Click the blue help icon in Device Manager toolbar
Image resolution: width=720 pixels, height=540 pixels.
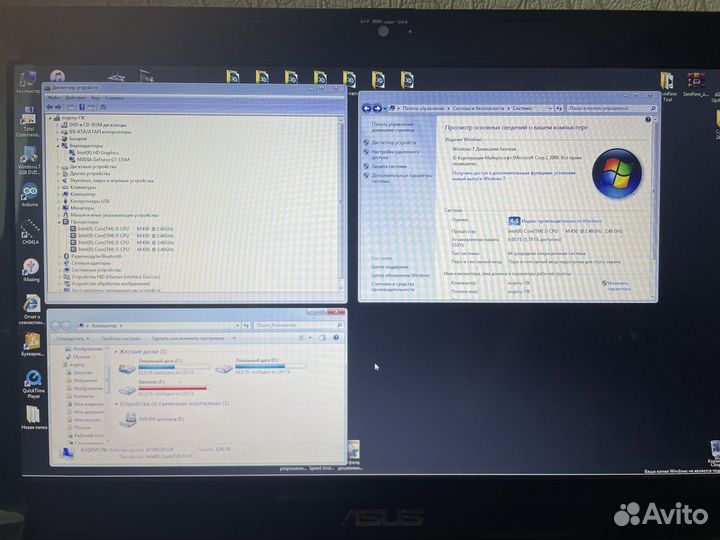click(x=81, y=107)
